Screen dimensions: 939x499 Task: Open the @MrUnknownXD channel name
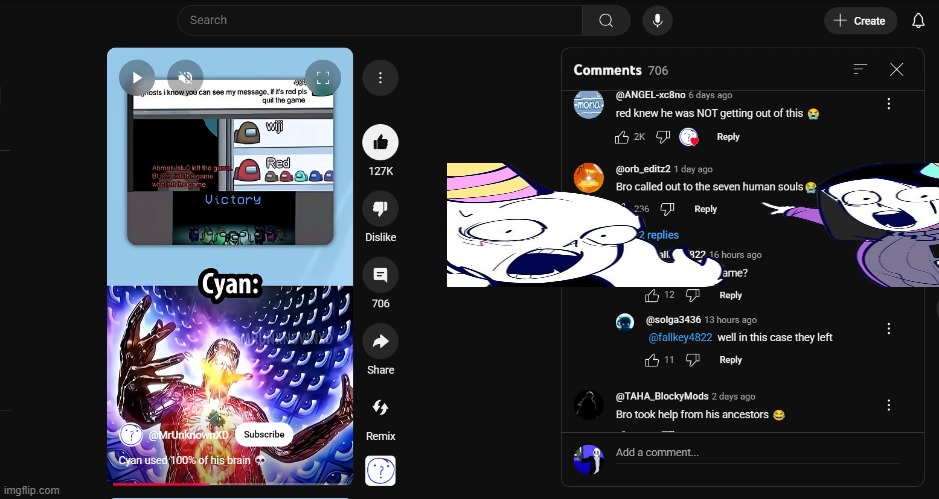189,435
